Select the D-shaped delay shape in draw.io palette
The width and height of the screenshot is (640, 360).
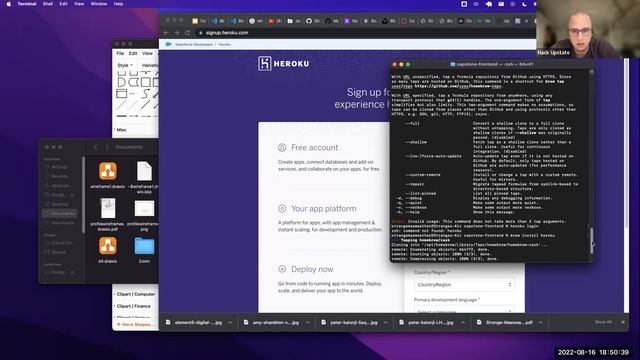click(121, 82)
